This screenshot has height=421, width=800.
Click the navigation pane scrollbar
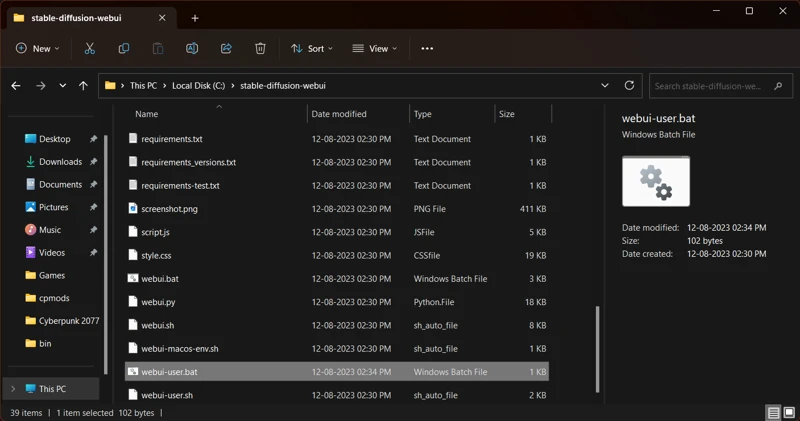click(106, 255)
